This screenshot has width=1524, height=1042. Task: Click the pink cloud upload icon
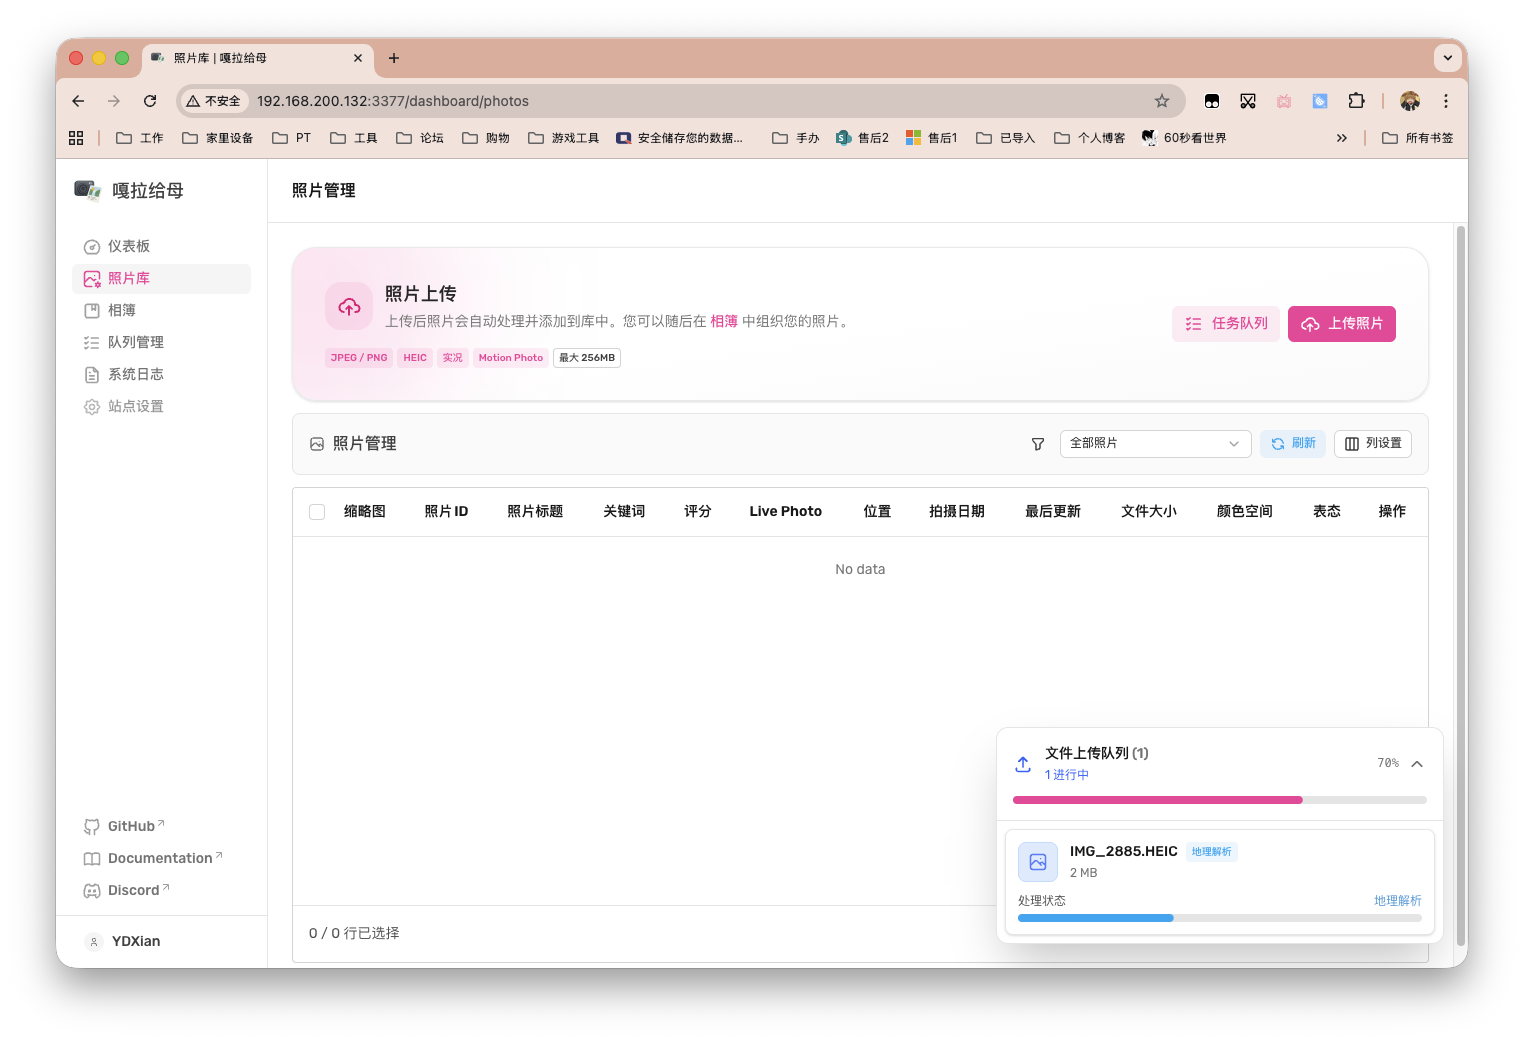tap(348, 306)
